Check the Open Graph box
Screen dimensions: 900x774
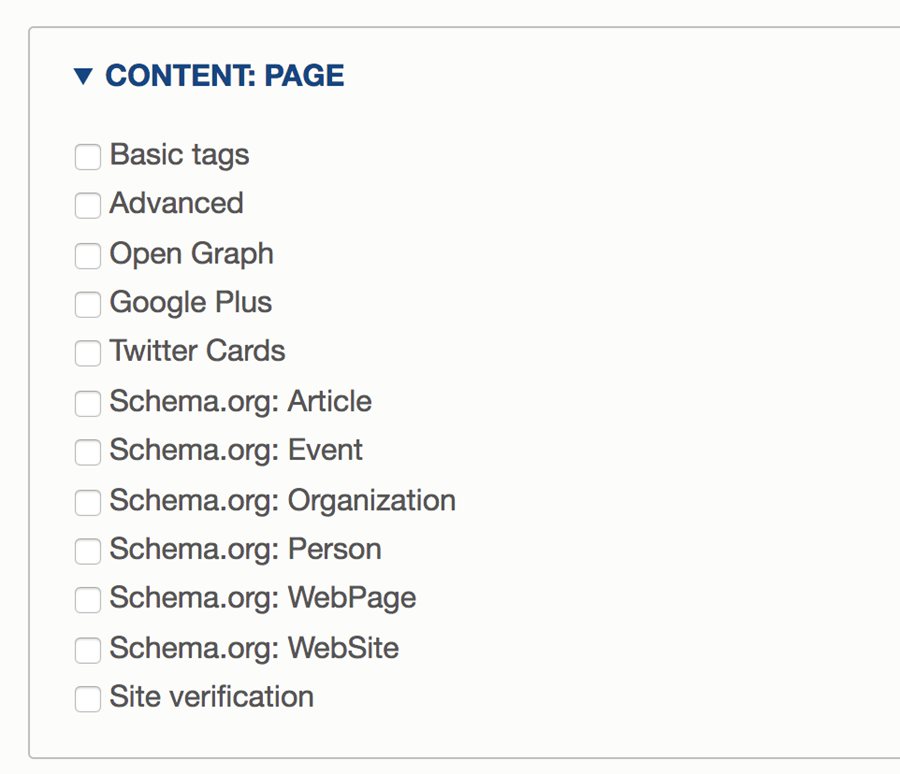pos(88,255)
